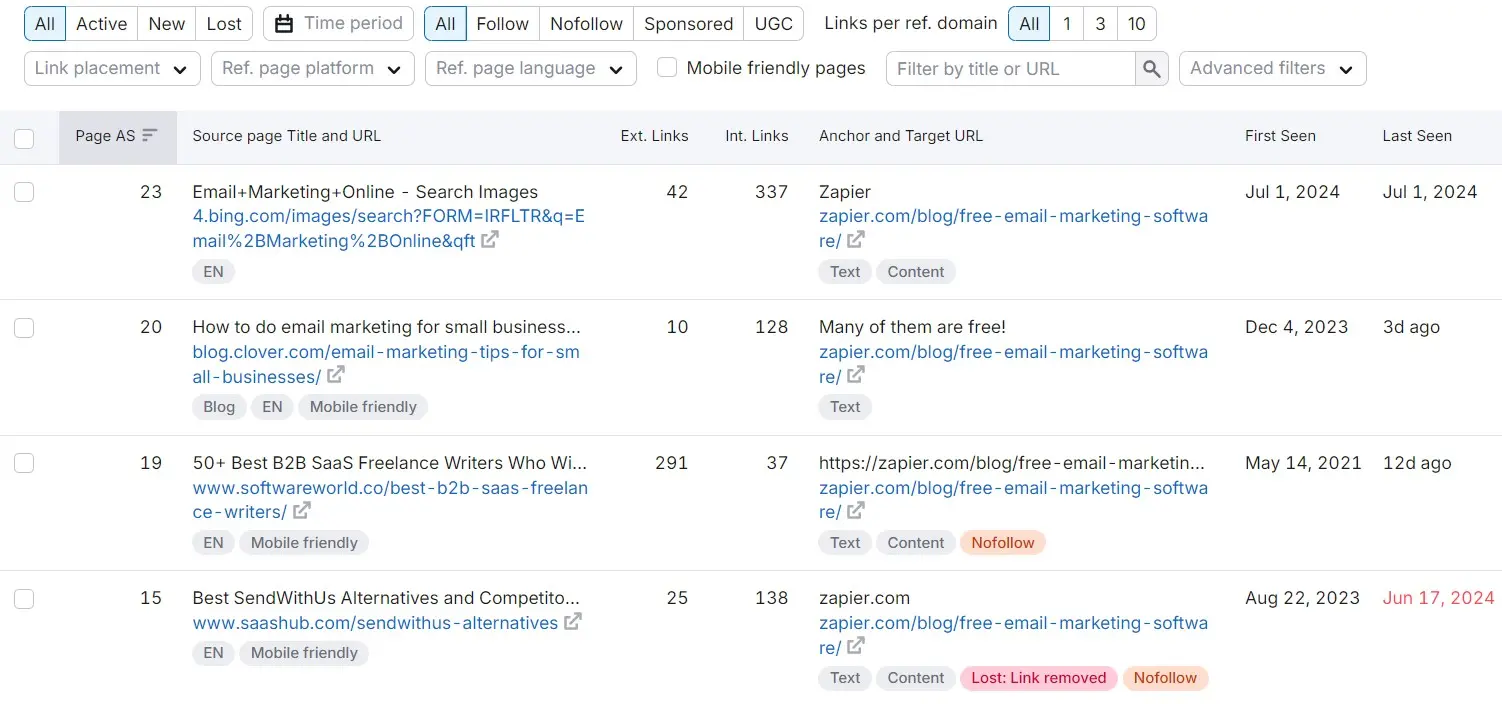Enable the Mobile friendly pages checkbox
The height and width of the screenshot is (704, 1502).
[667, 68]
